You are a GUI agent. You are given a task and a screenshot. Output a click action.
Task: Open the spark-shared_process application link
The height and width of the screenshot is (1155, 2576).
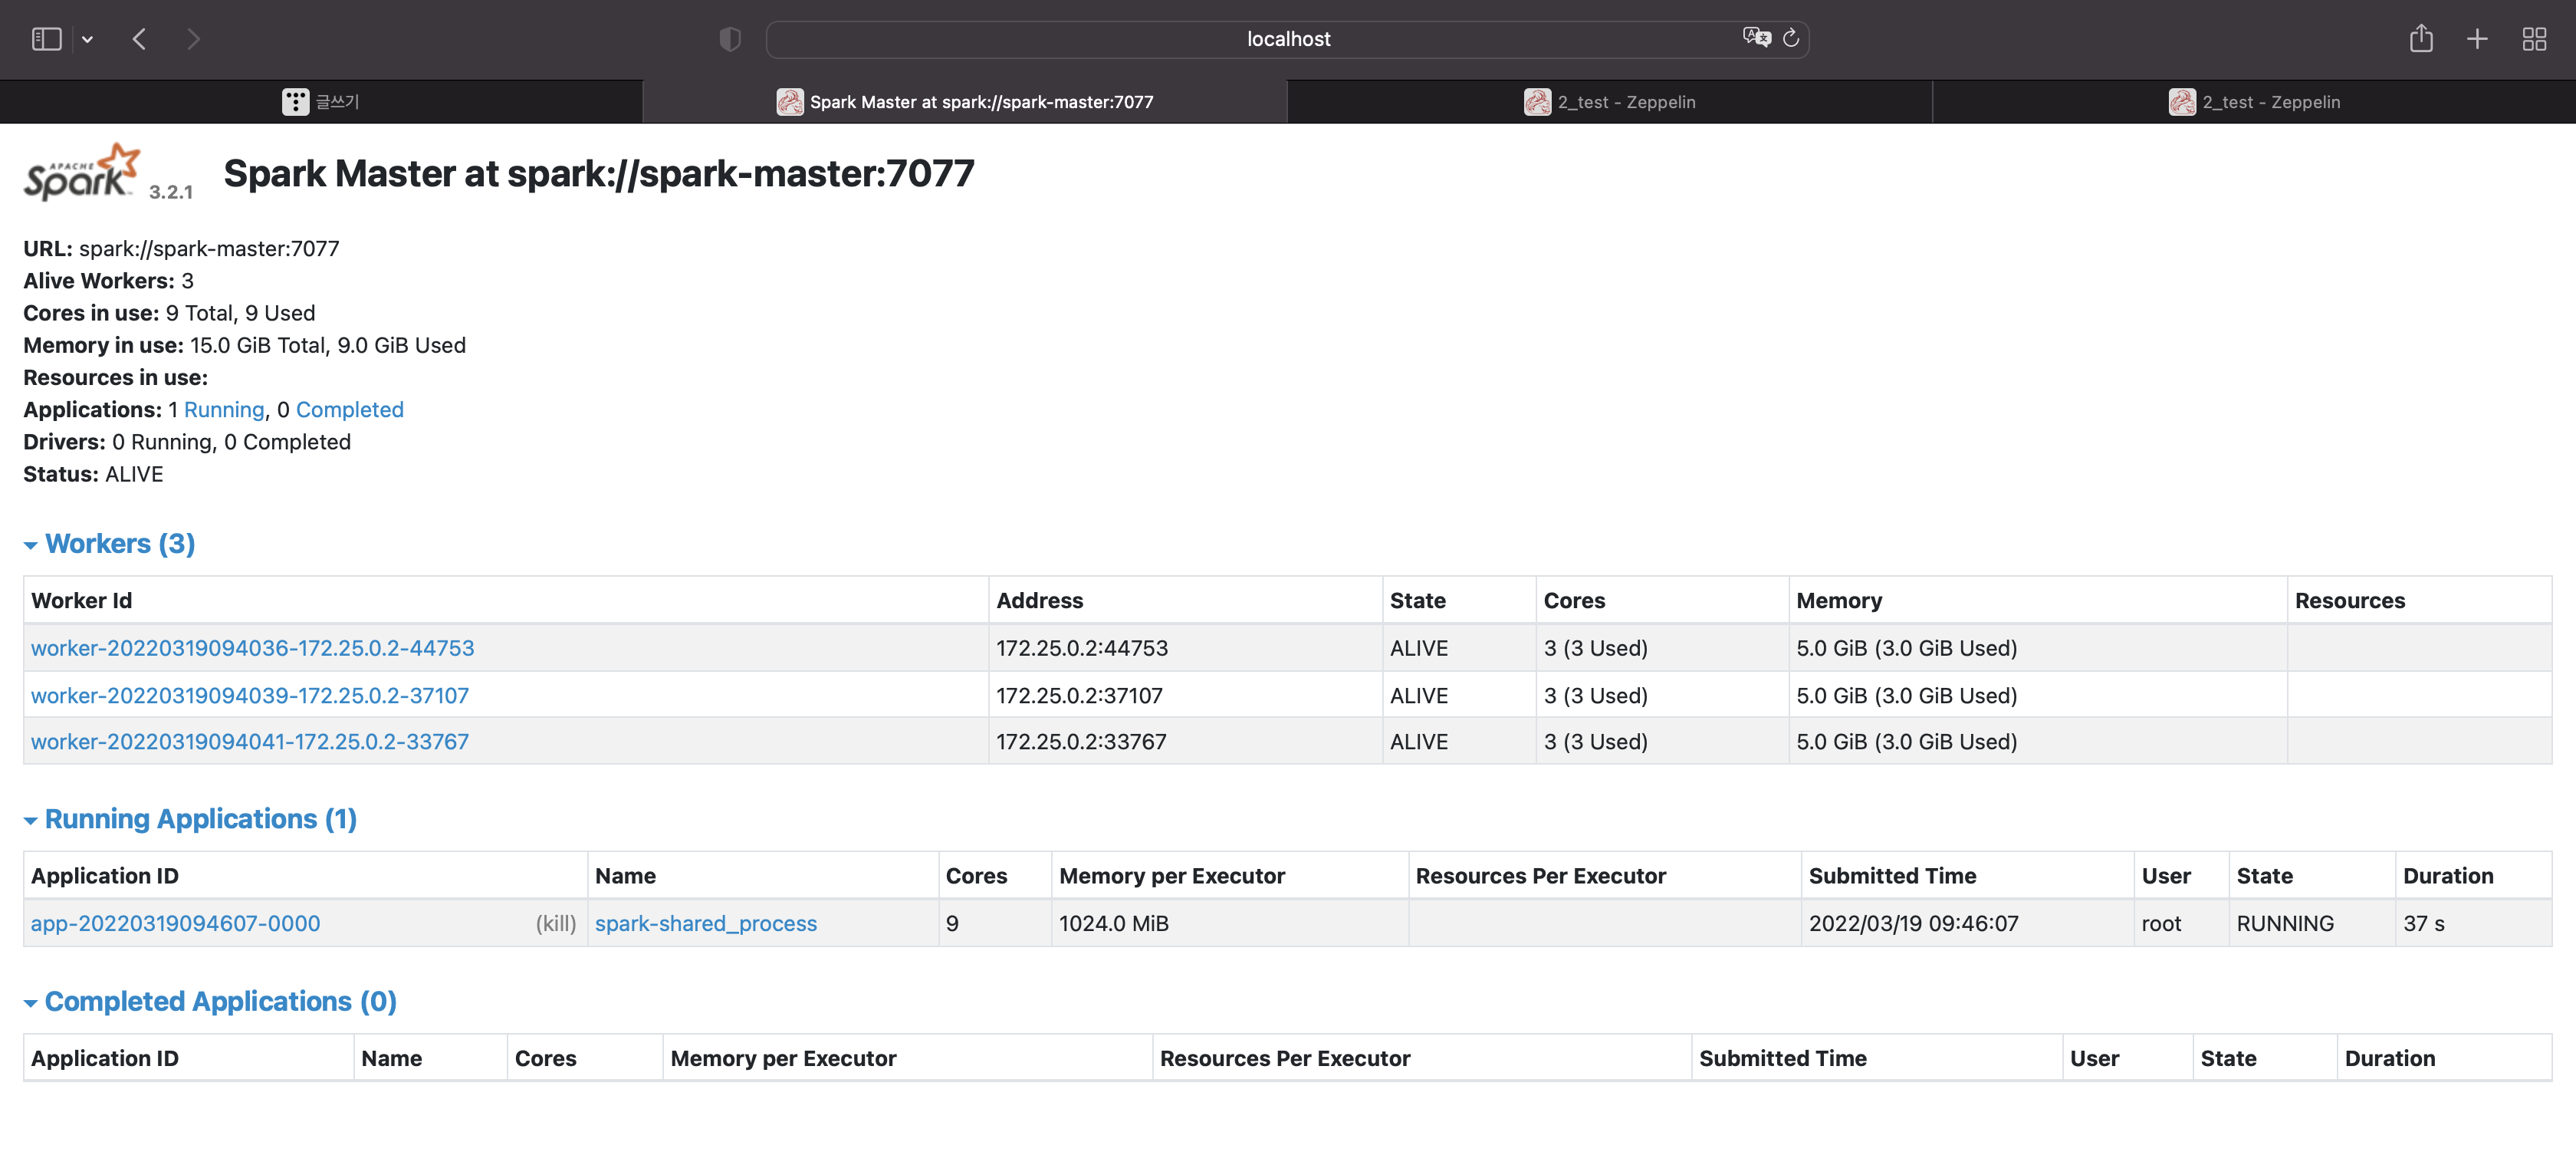[705, 923]
